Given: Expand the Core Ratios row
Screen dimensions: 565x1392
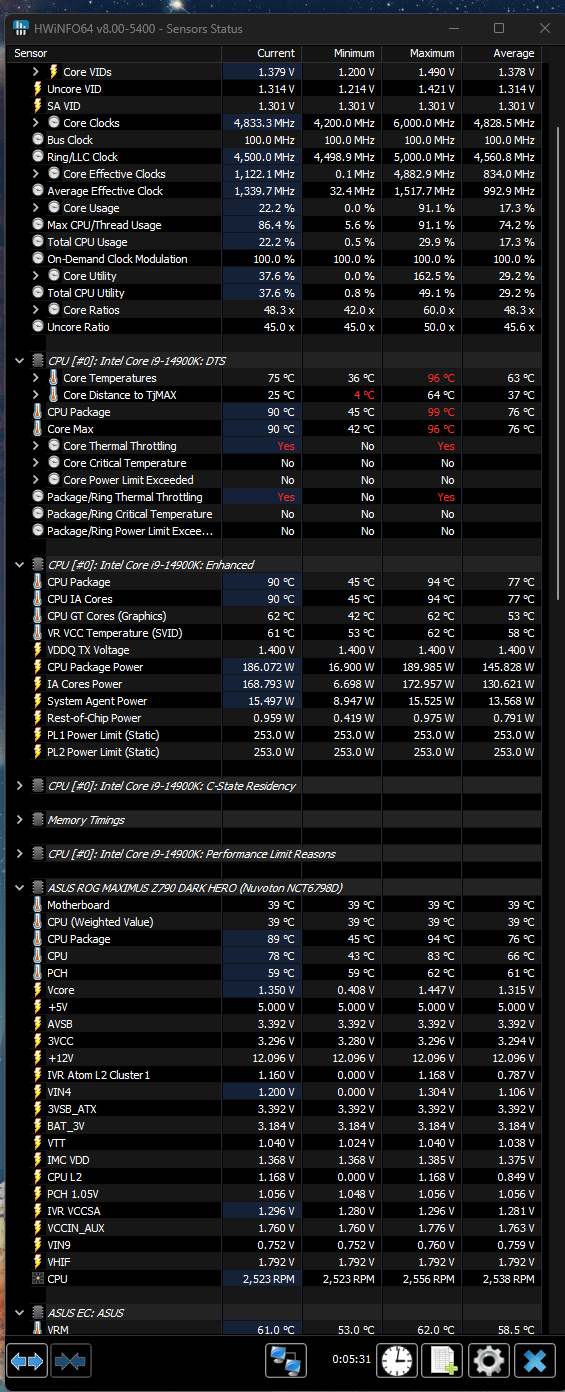Looking at the screenshot, I should pyautogui.click(x=36, y=310).
